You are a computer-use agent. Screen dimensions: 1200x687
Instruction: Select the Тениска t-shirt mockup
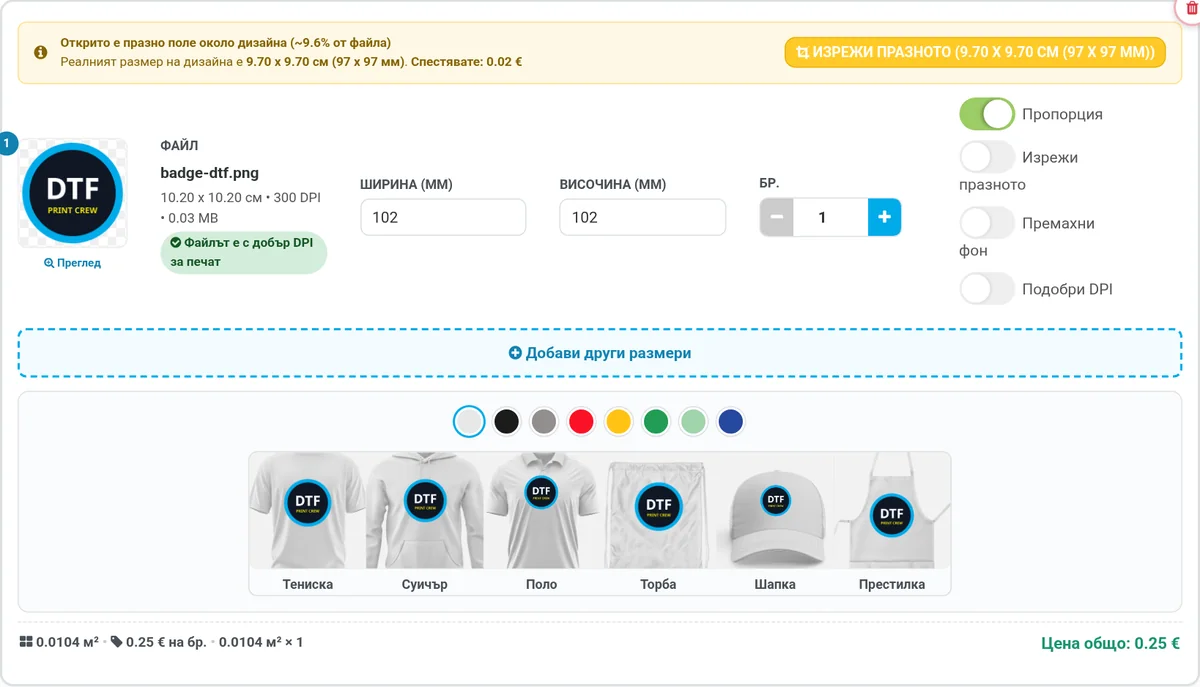coord(308,523)
